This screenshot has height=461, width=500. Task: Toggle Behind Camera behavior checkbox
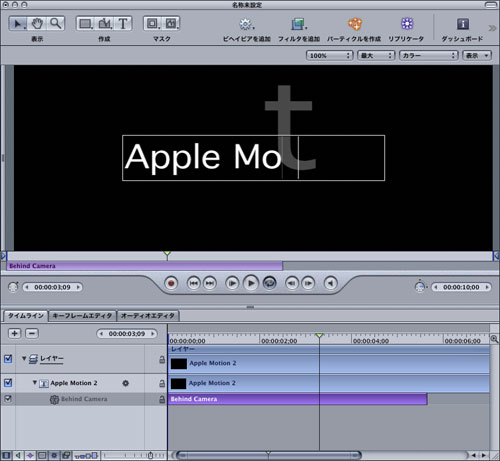(8, 399)
